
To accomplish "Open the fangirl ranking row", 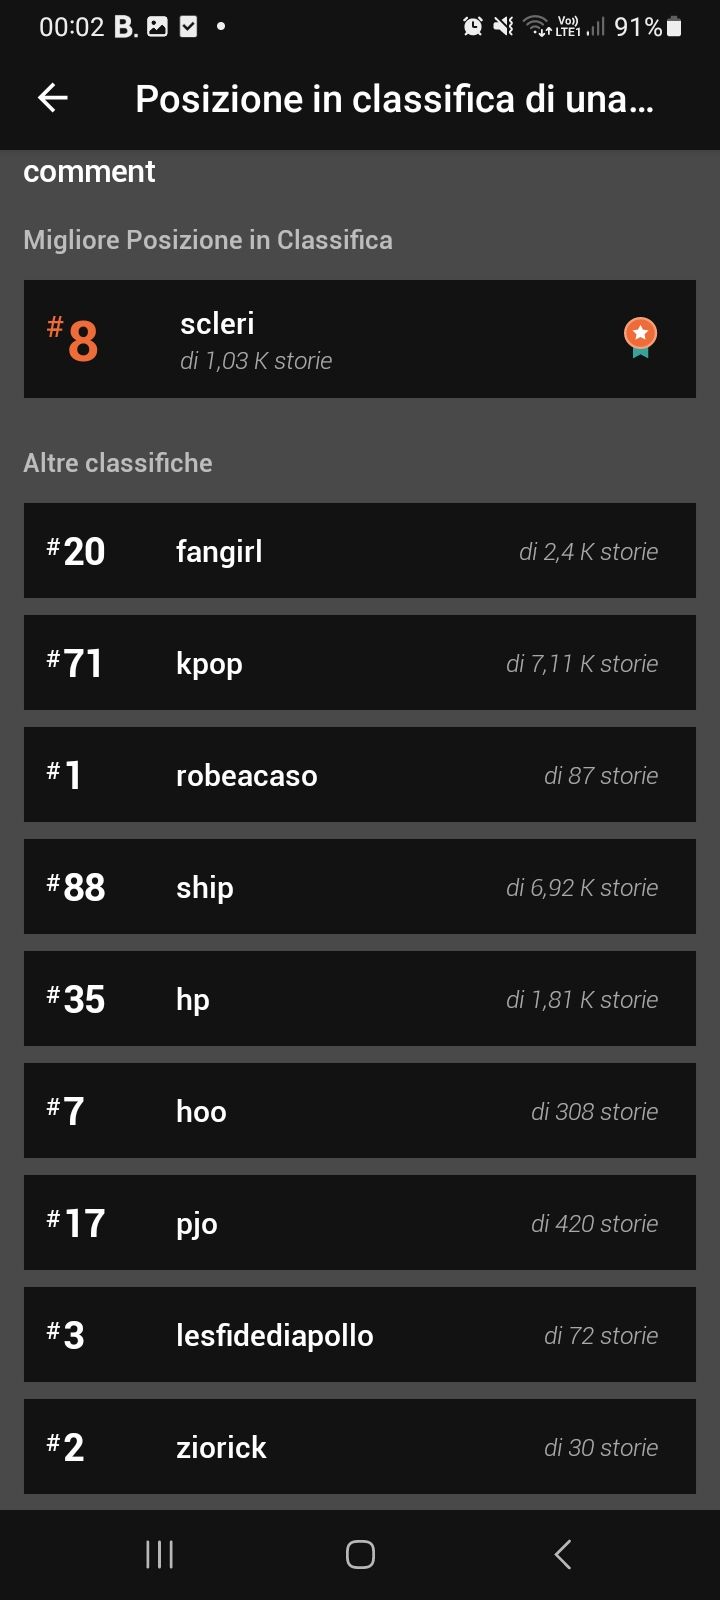I will 360,551.
